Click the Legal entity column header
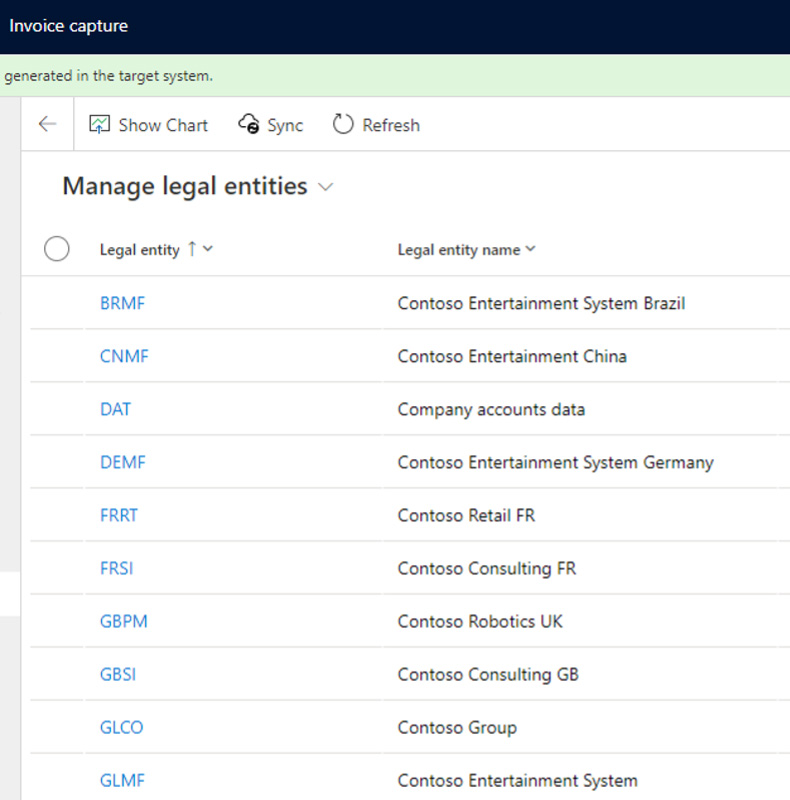 tap(140, 250)
